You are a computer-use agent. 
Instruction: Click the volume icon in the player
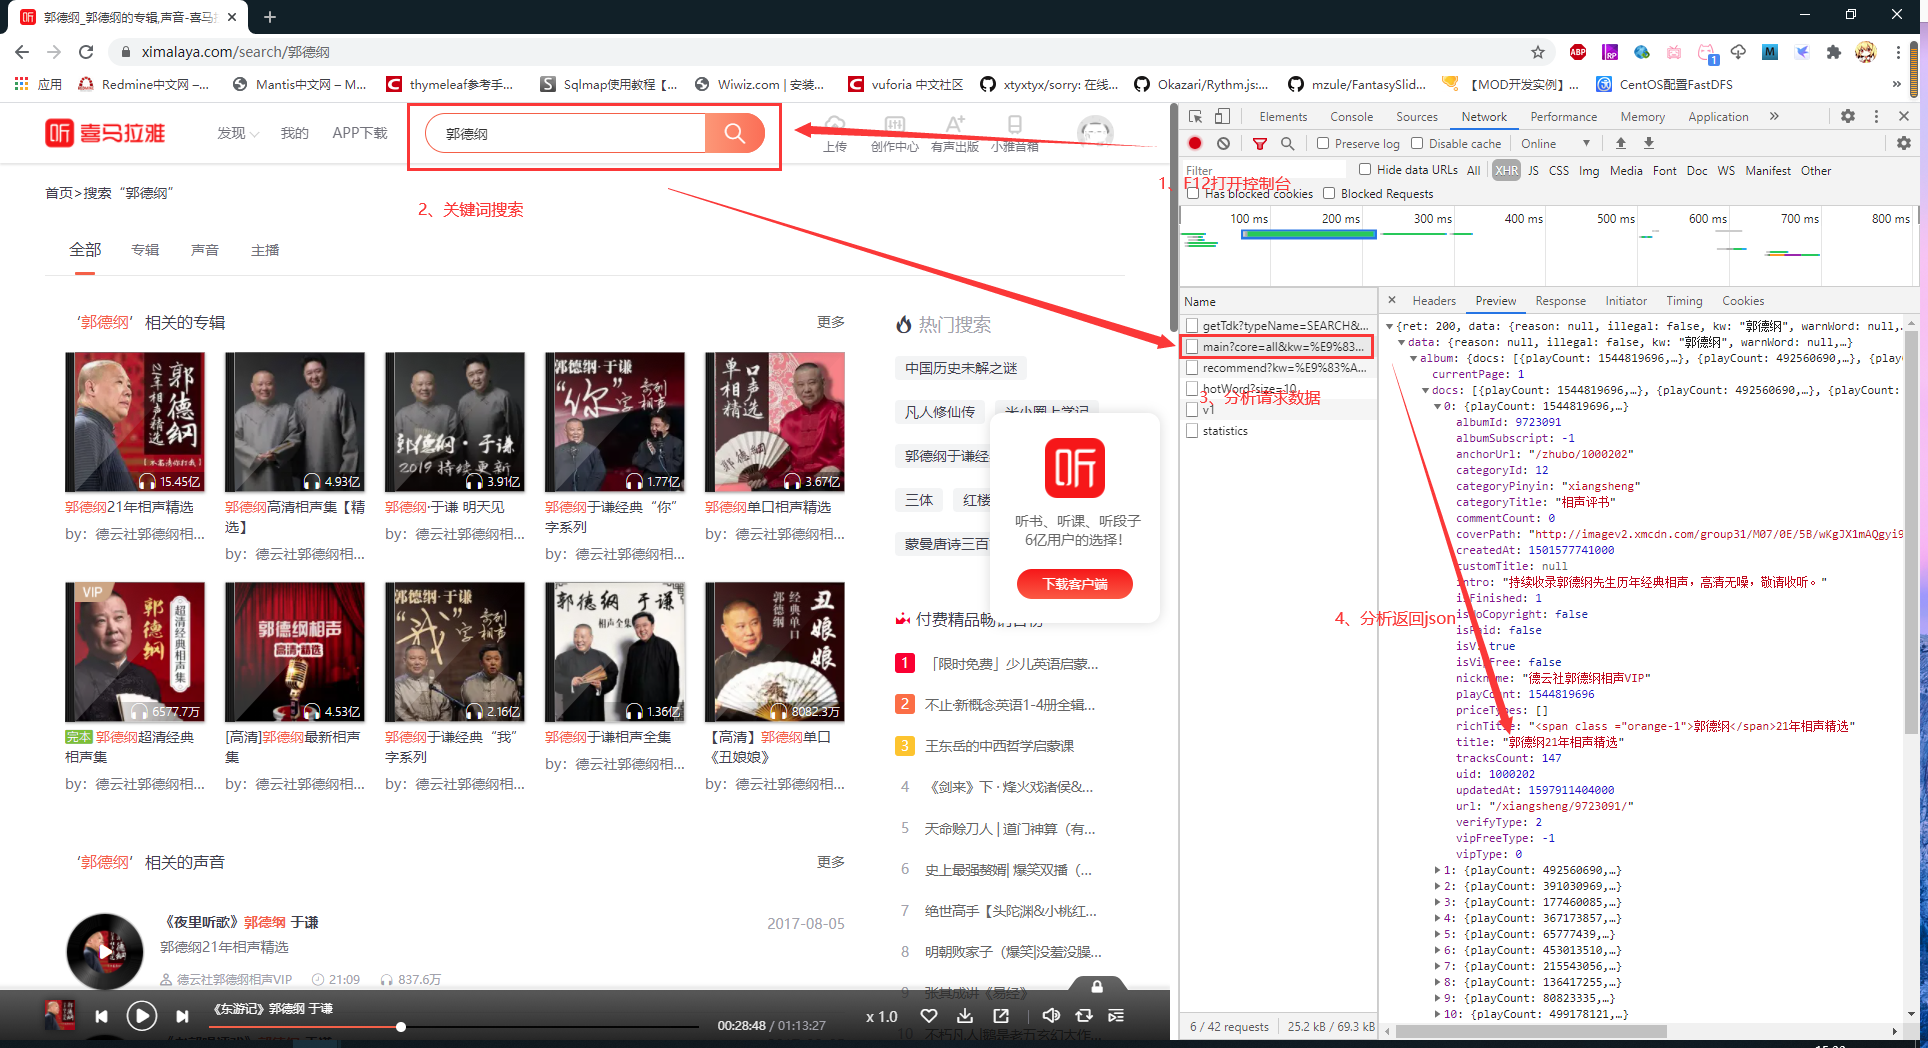(x=1051, y=1016)
